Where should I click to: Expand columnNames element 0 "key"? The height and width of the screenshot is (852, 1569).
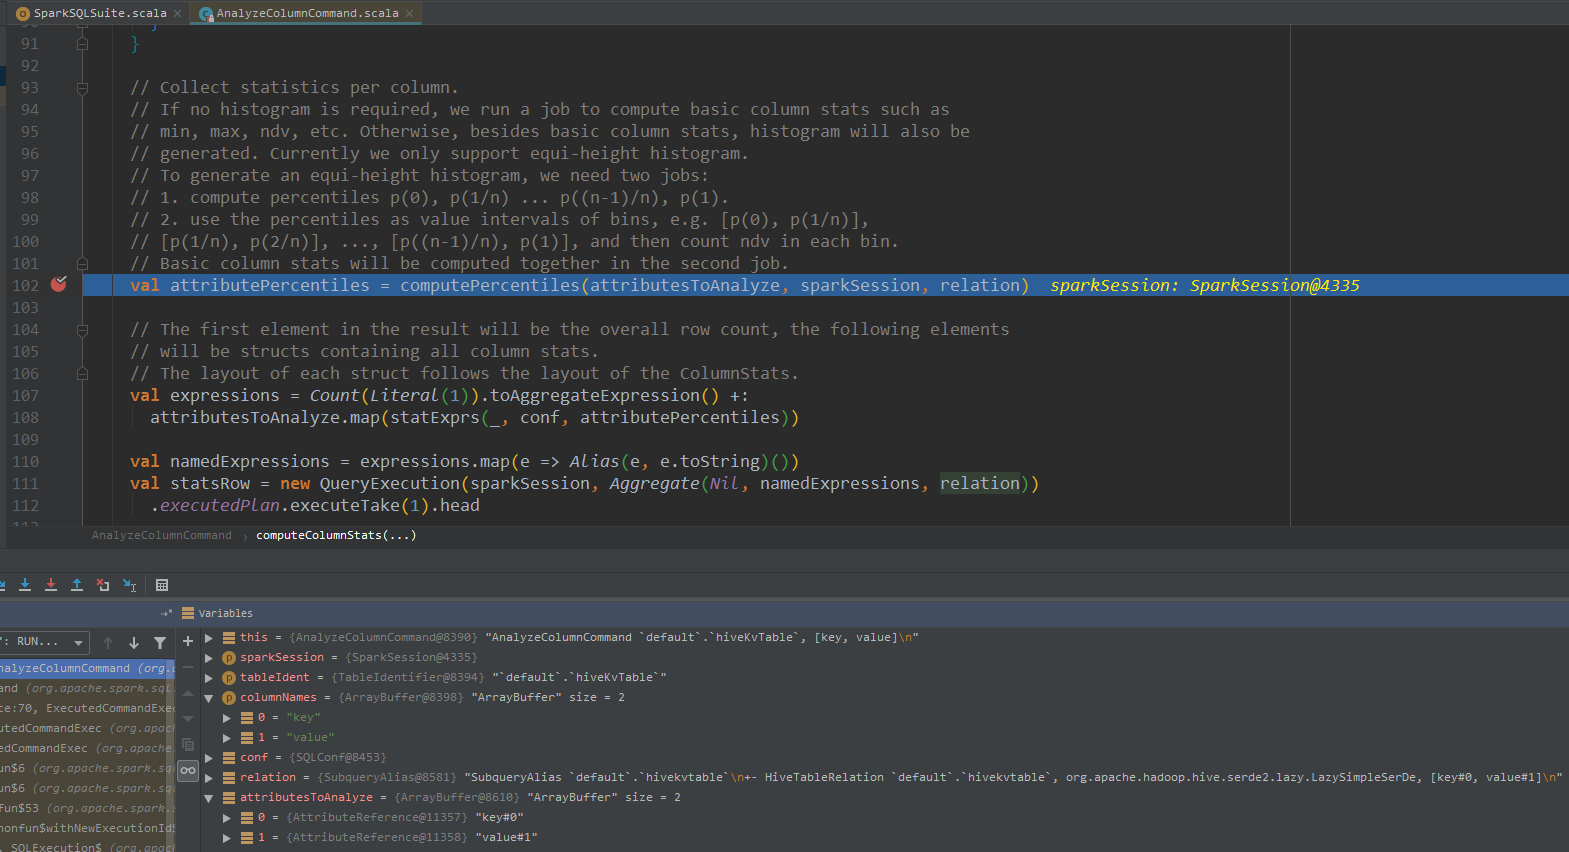pyautogui.click(x=227, y=718)
